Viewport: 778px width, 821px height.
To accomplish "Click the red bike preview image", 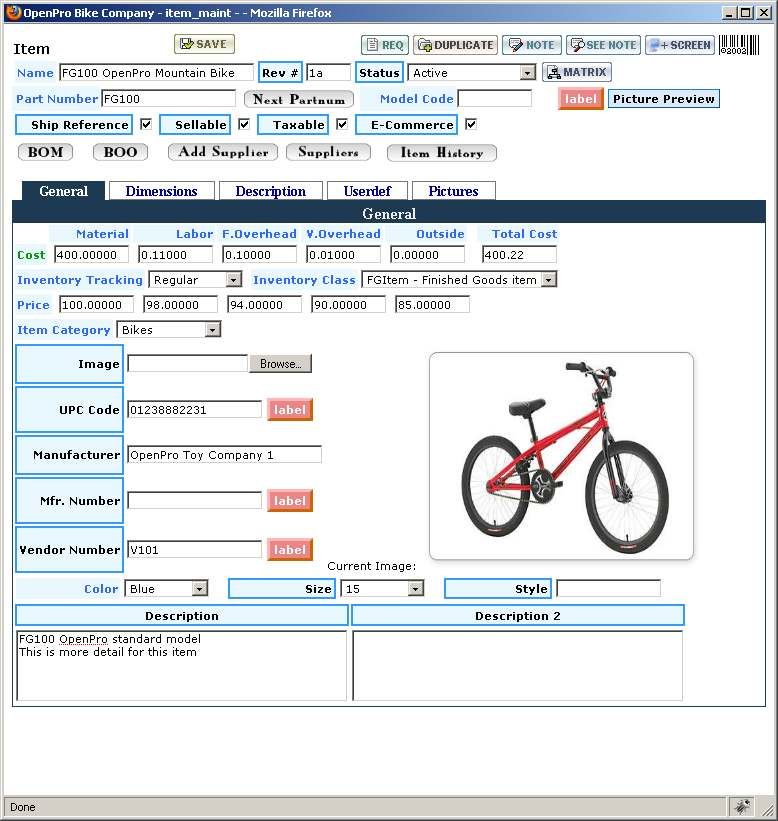I will (x=561, y=455).
